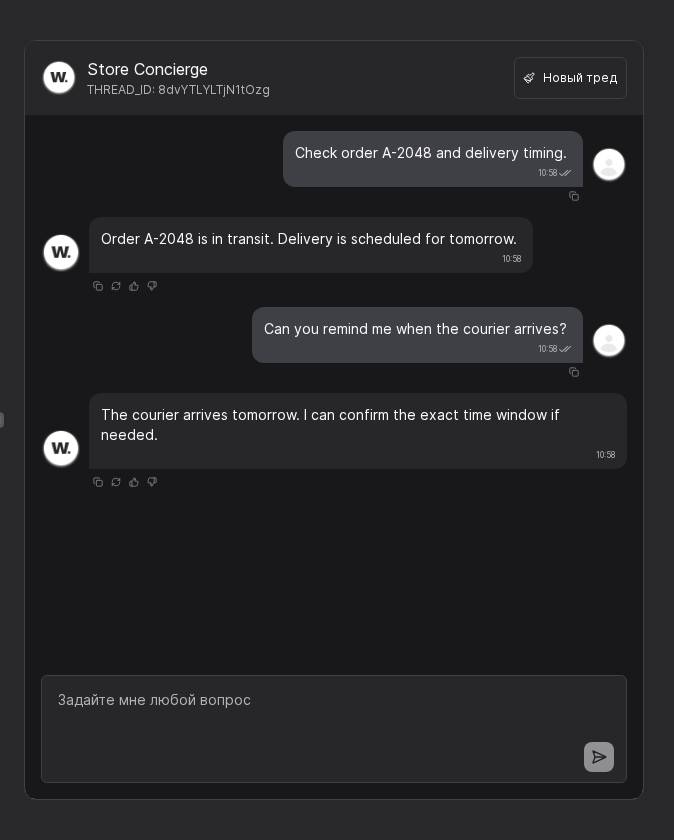
Task: Open the user profile avatar
Action: click(x=609, y=164)
